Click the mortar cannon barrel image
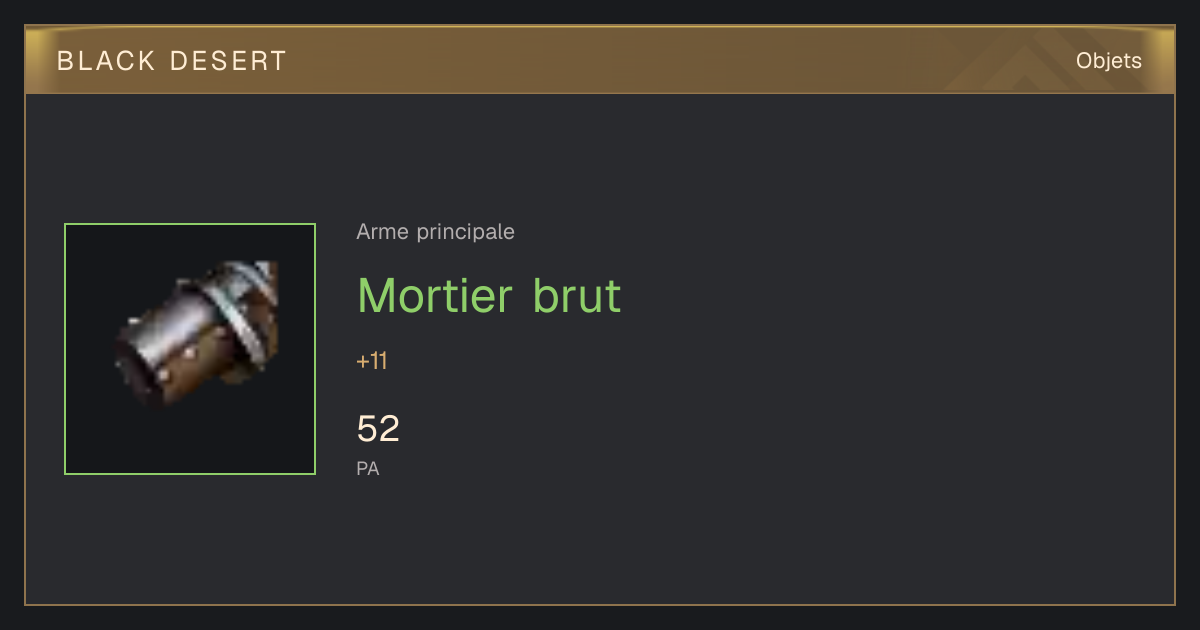Screen dimensions: 1200x630 [196, 334]
